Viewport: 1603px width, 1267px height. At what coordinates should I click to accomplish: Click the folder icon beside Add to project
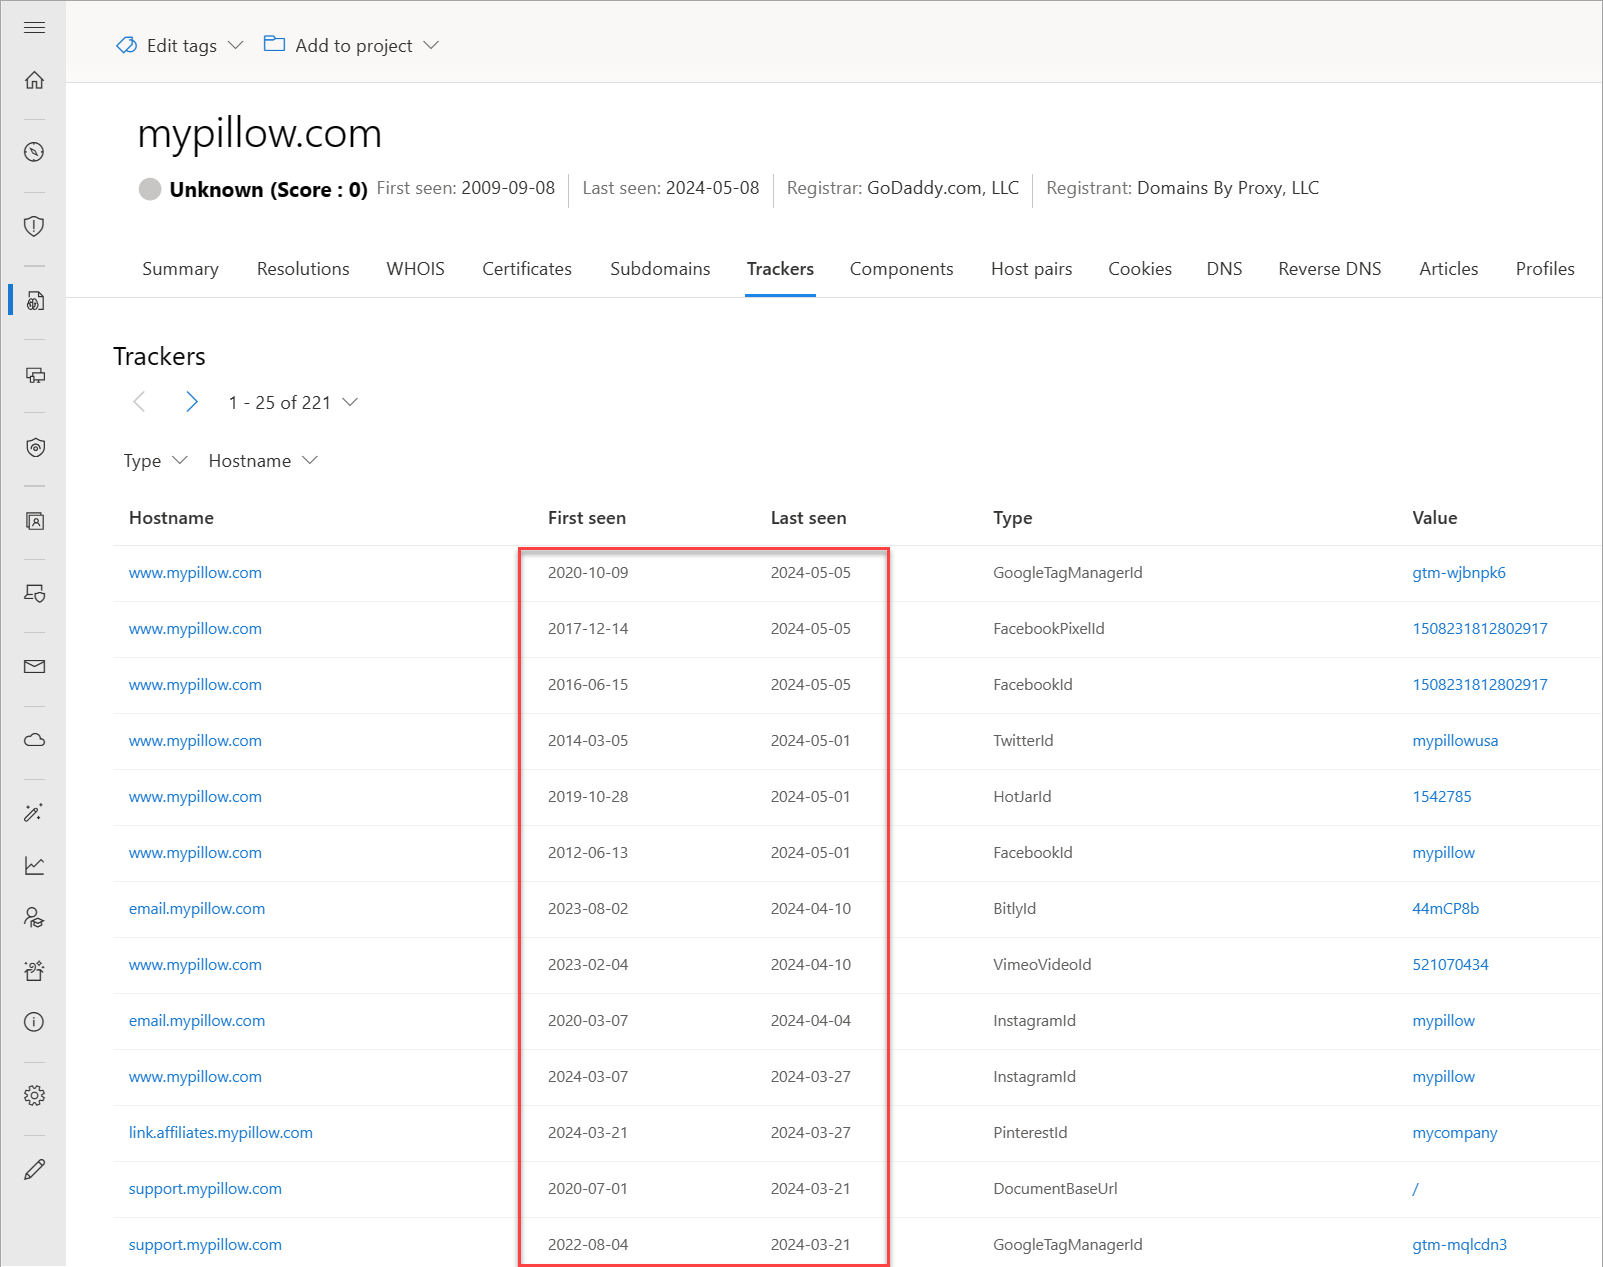coord(274,44)
